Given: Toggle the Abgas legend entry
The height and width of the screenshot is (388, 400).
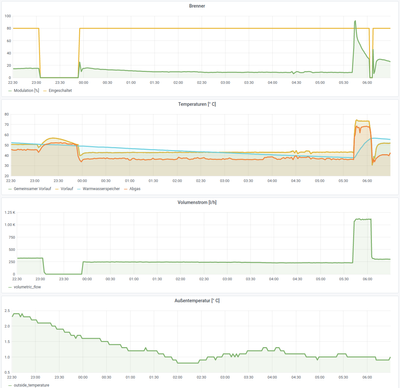Looking at the screenshot, I should tap(135, 189).
